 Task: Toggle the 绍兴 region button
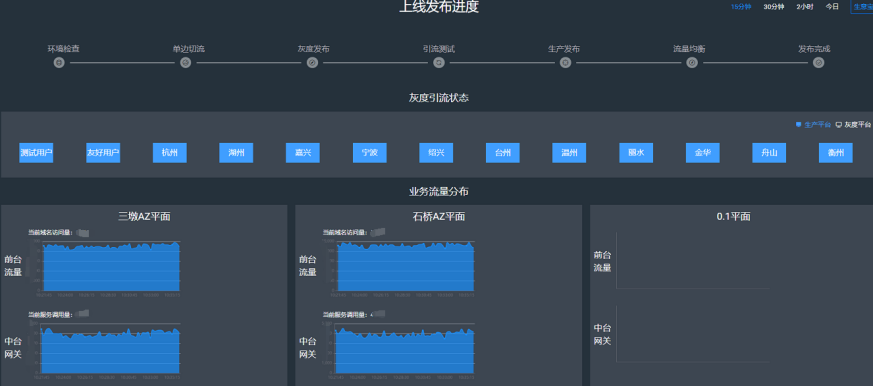(436, 153)
